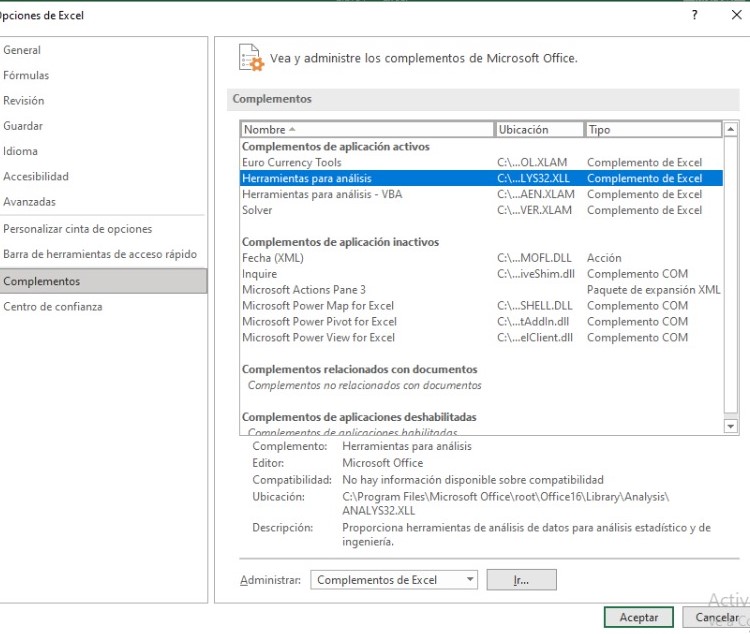Screen dimensions: 750x634
Task: Click Complementos de aplicaciones deshabilitadas heading
Action: click(x=359, y=417)
